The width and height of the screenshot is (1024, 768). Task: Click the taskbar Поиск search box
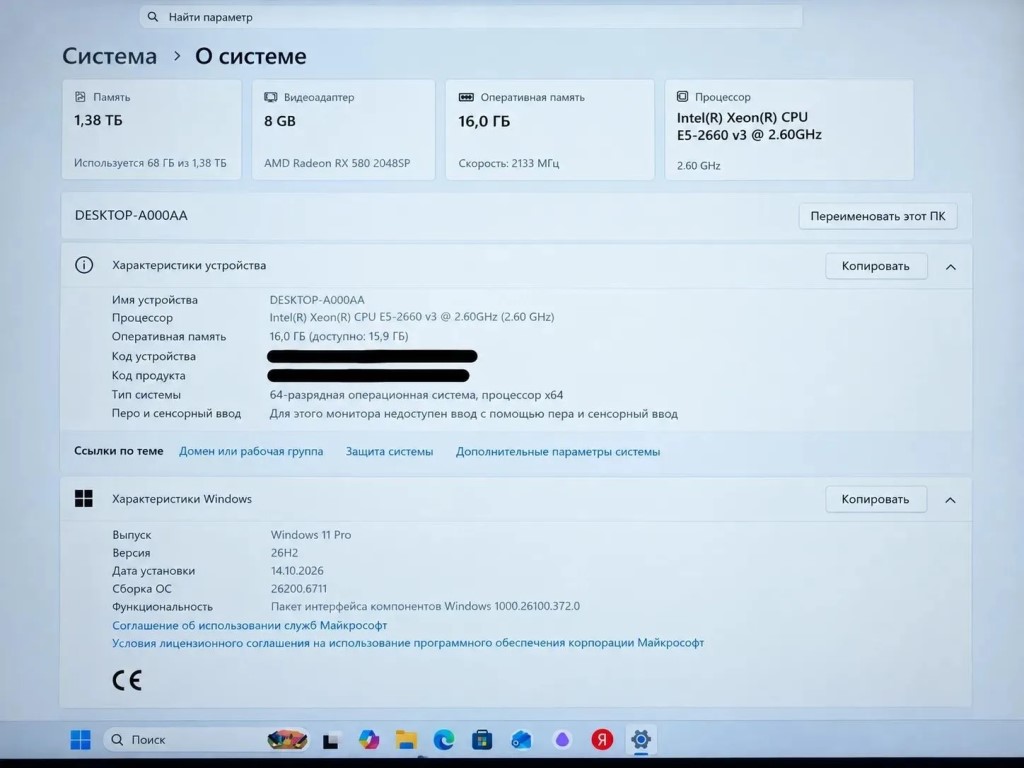[x=206, y=740]
